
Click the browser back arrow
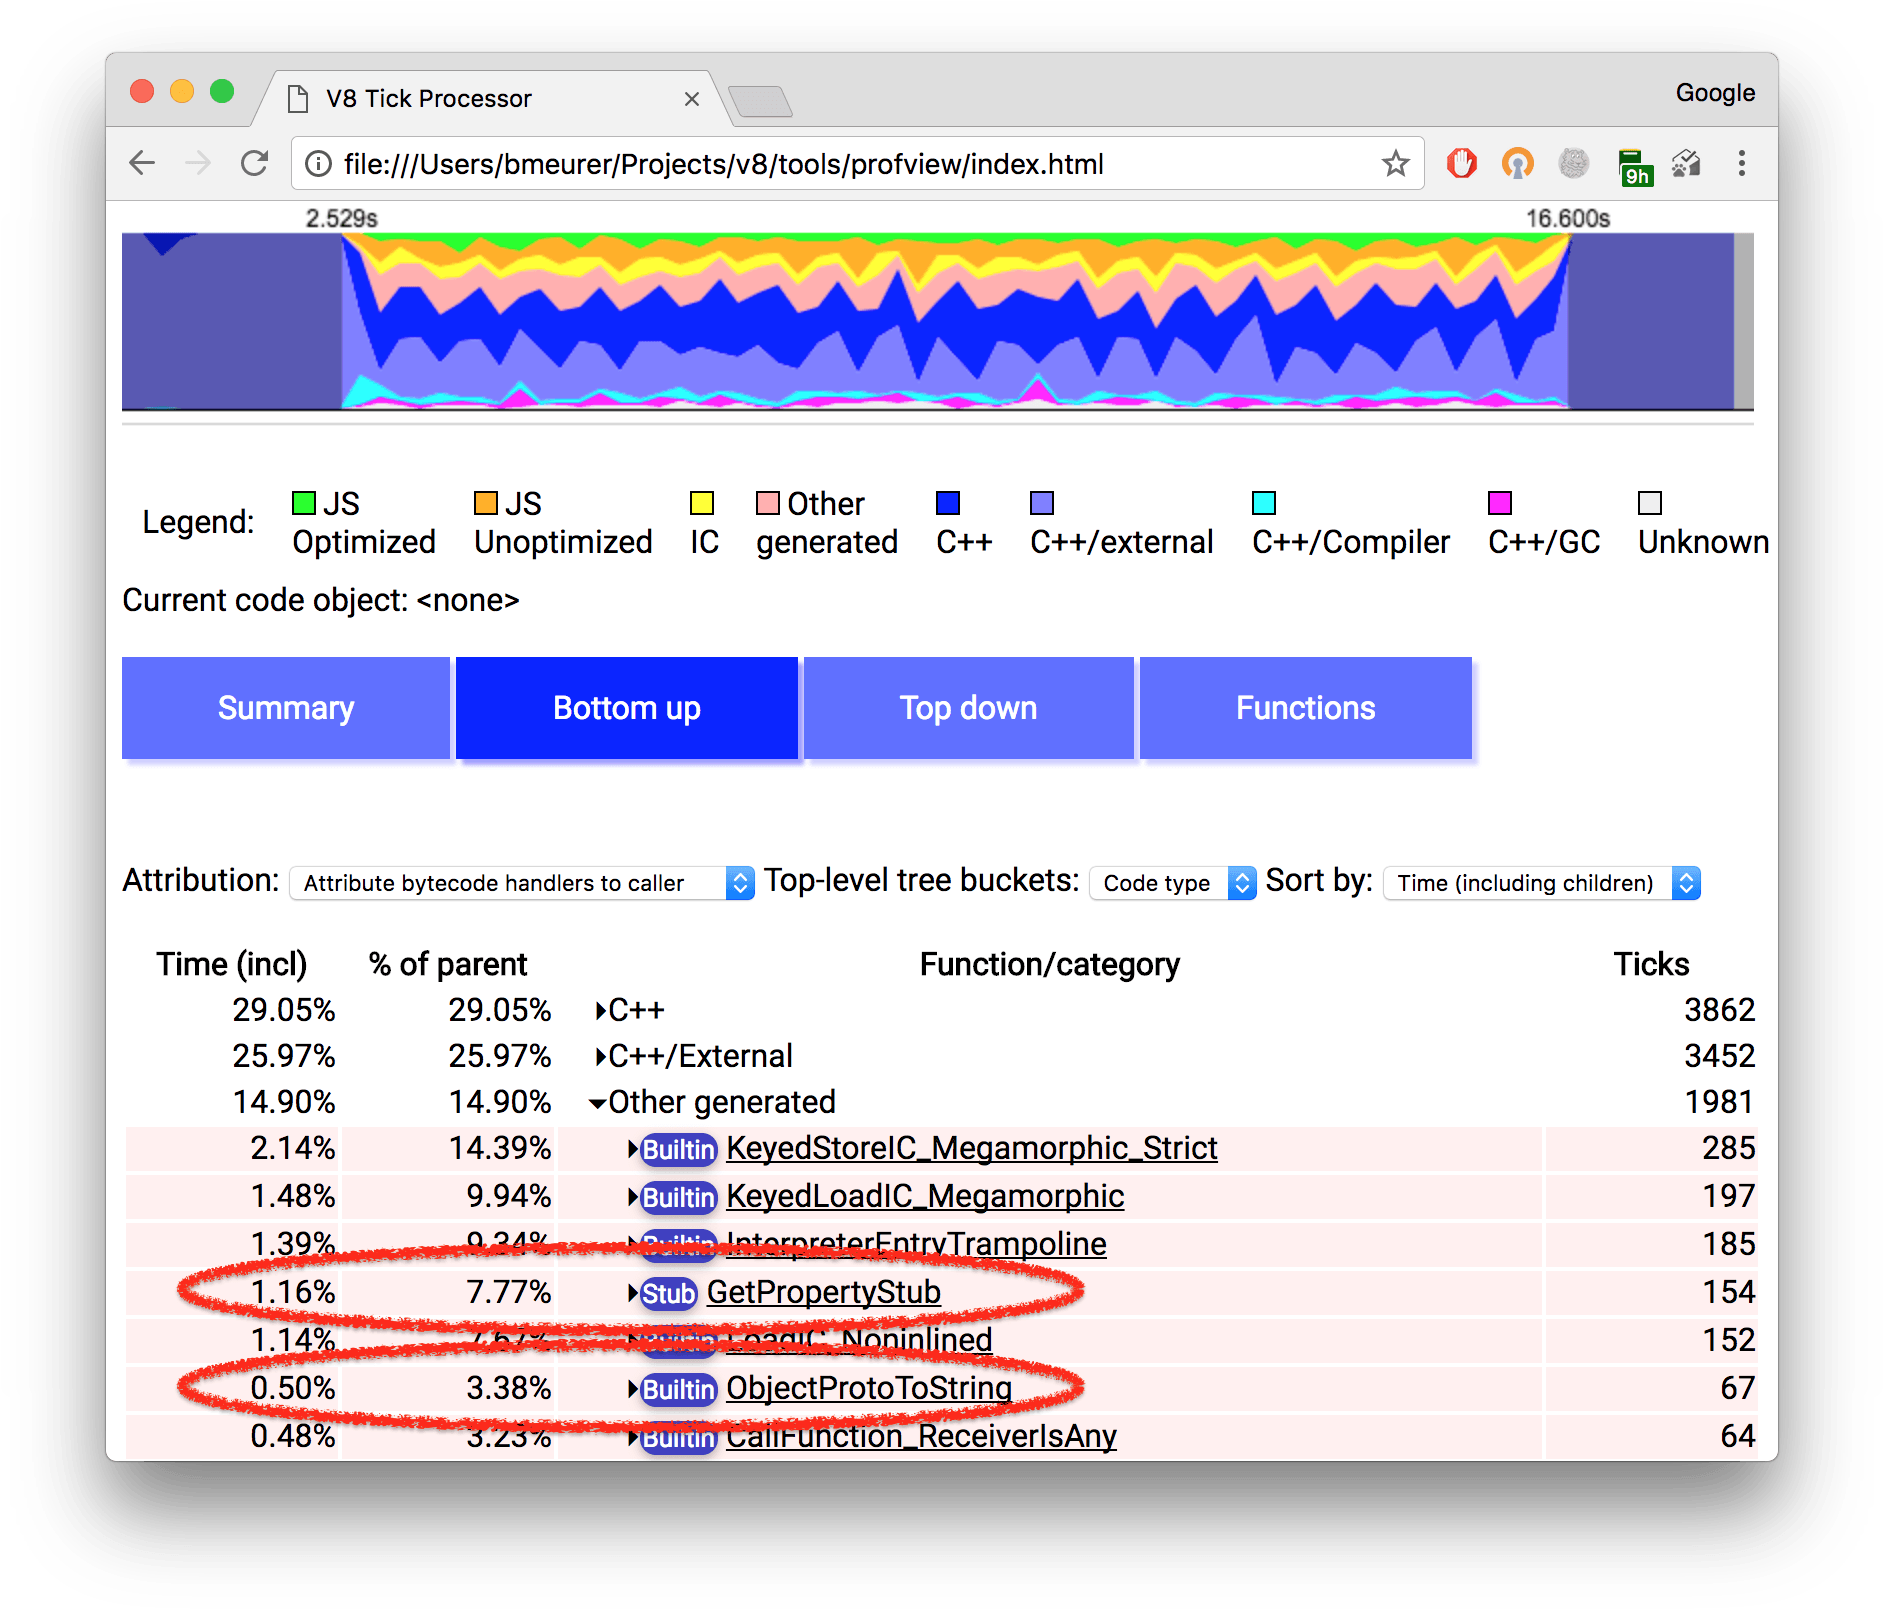tap(142, 163)
